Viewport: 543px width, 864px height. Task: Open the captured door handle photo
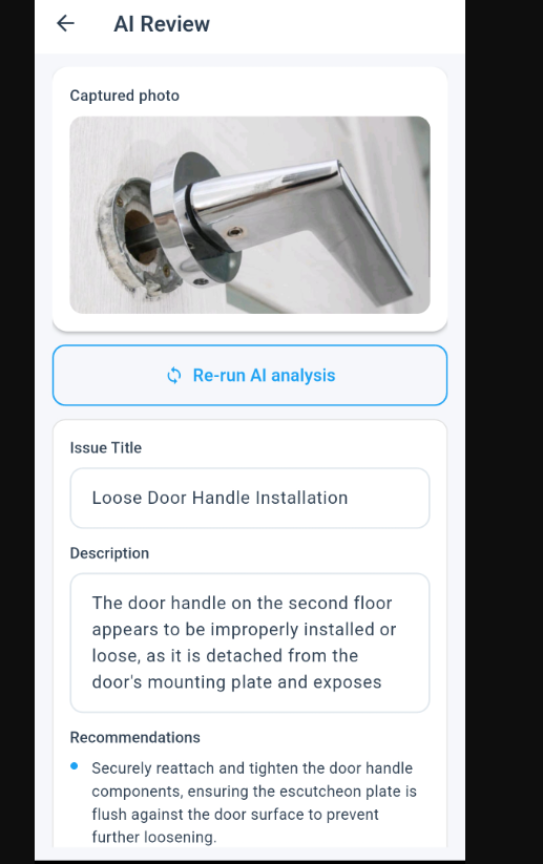tap(250, 215)
